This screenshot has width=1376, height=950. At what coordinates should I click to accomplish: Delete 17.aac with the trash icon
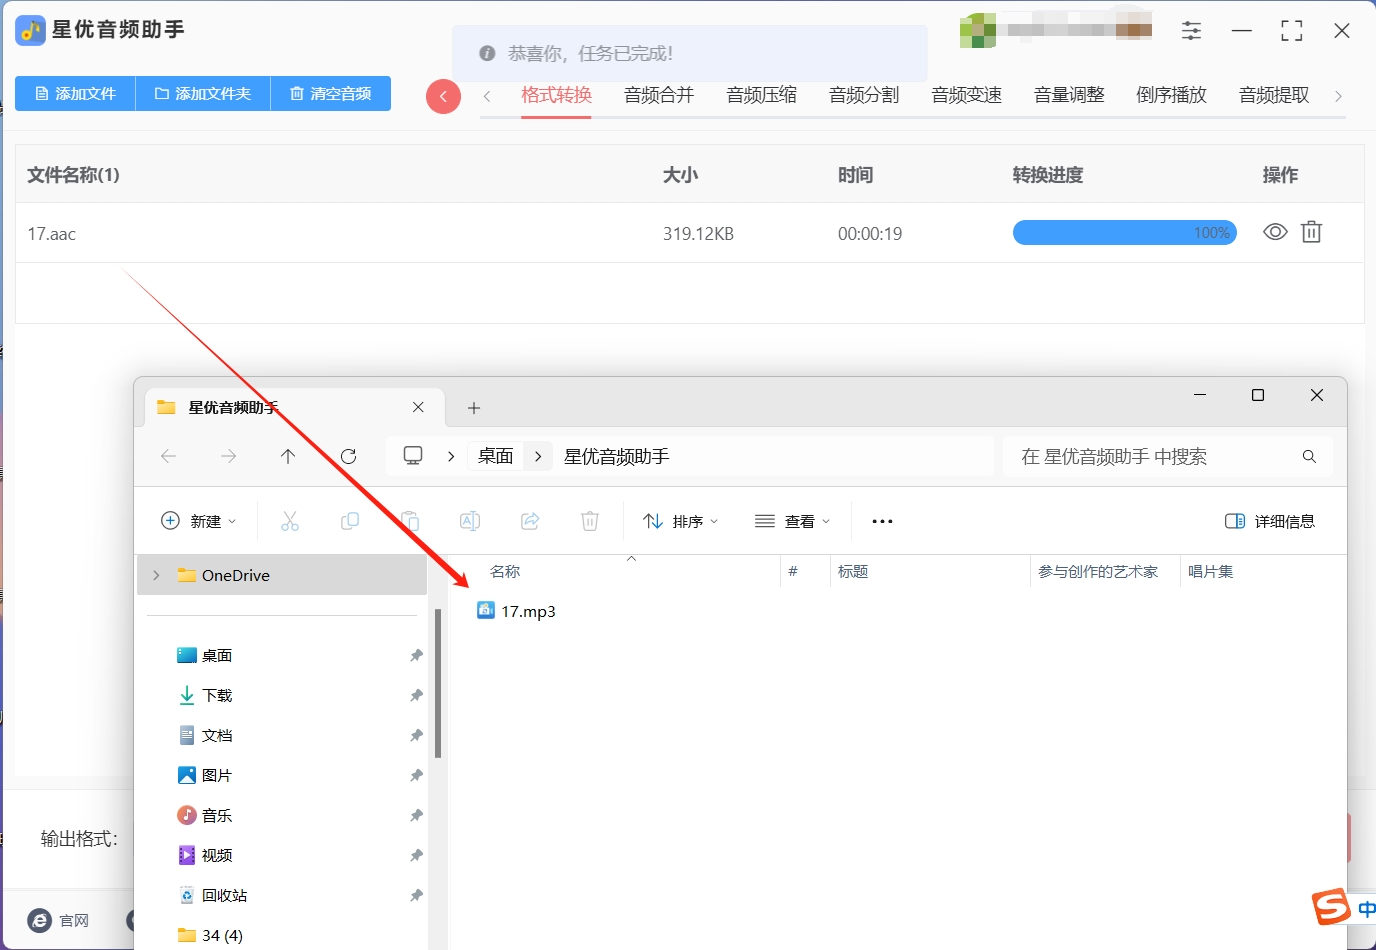(1311, 232)
